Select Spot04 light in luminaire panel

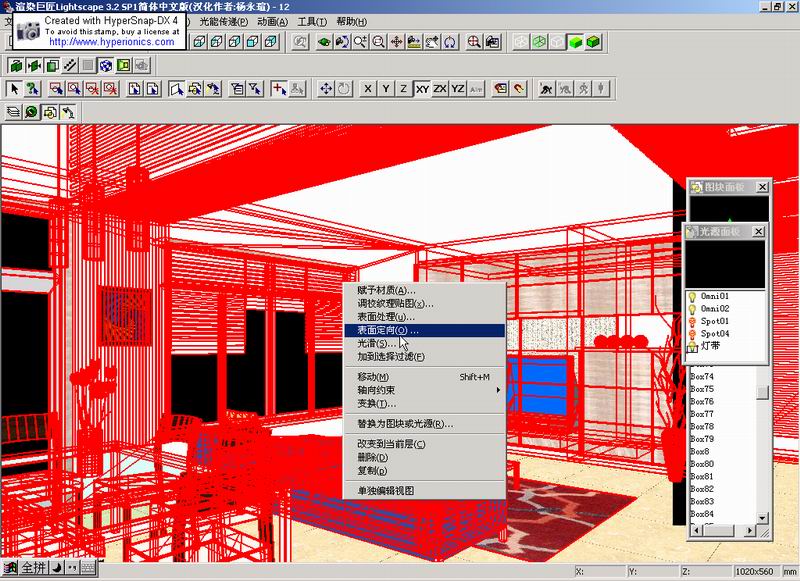pos(715,334)
